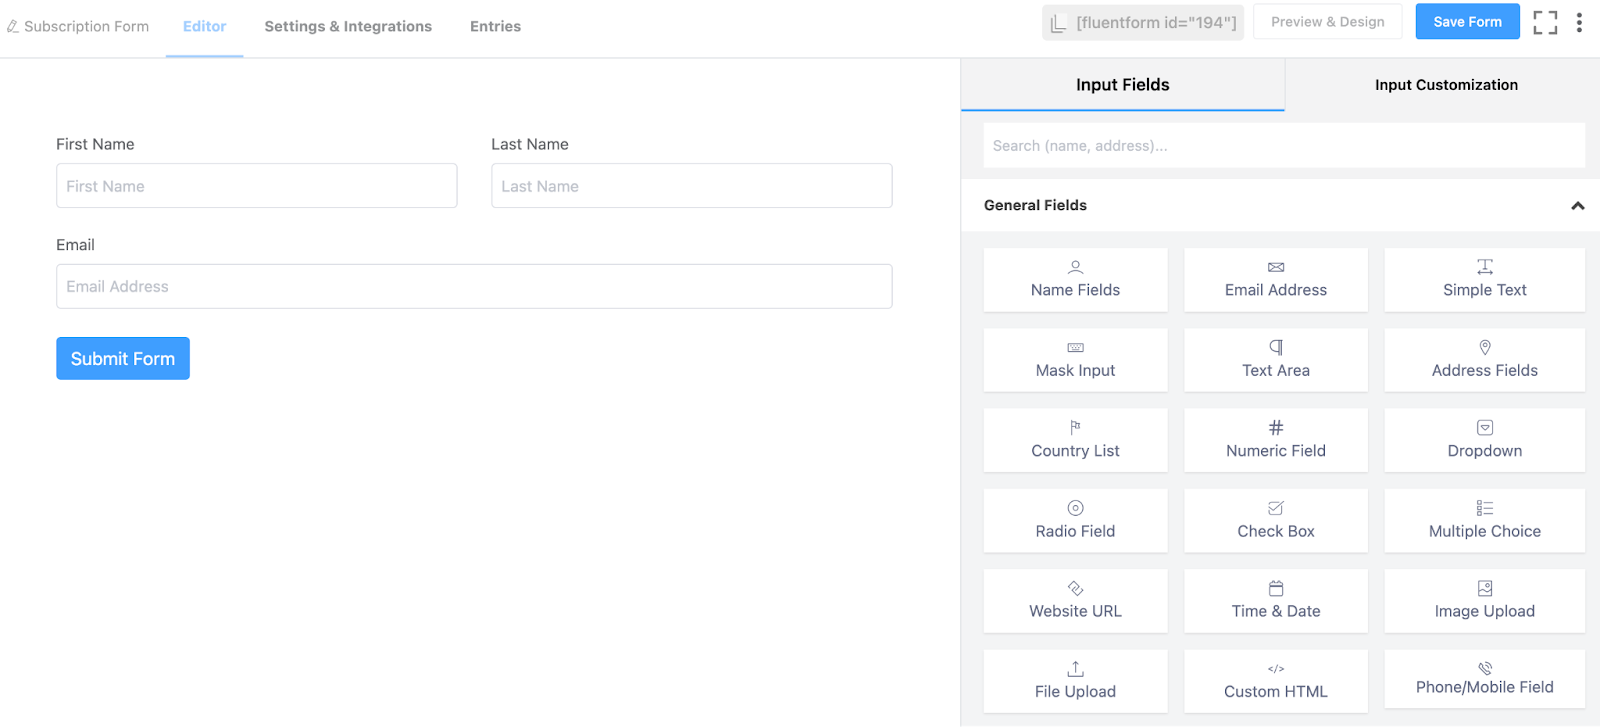Open the three-dot more options menu
1600x727 pixels.
[x=1579, y=22]
